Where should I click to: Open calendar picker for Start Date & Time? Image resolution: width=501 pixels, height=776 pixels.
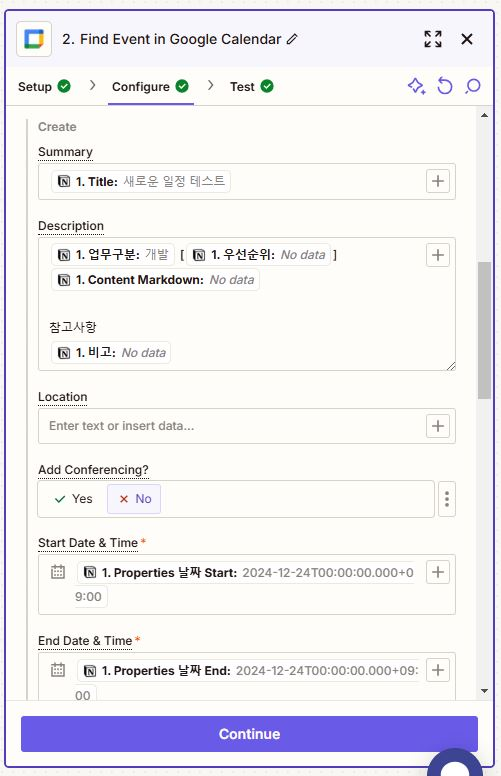click(x=58, y=572)
